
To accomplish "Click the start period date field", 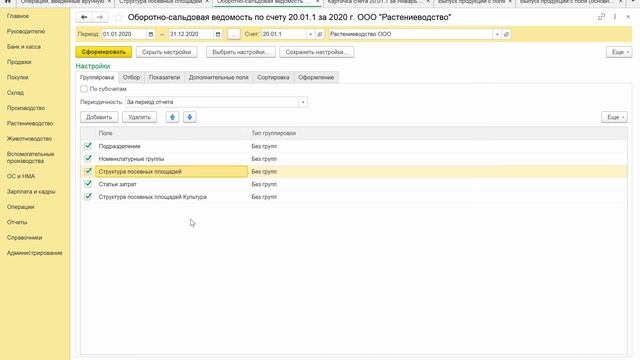I will click(x=124, y=34).
